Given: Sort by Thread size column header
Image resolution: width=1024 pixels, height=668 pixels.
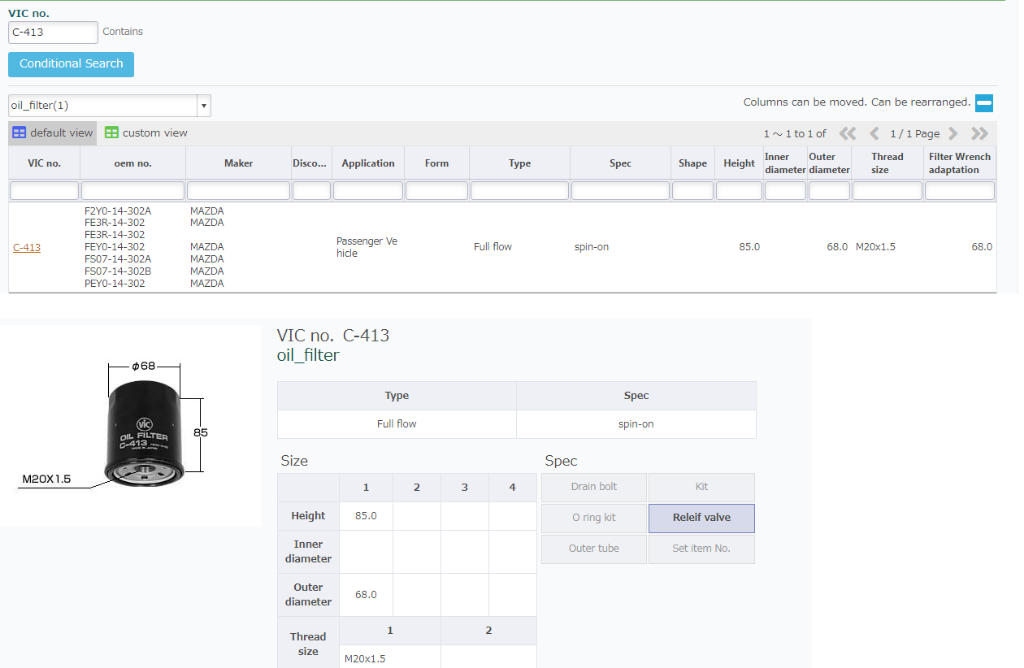Looking at the screenshot, I should point(888,163).
